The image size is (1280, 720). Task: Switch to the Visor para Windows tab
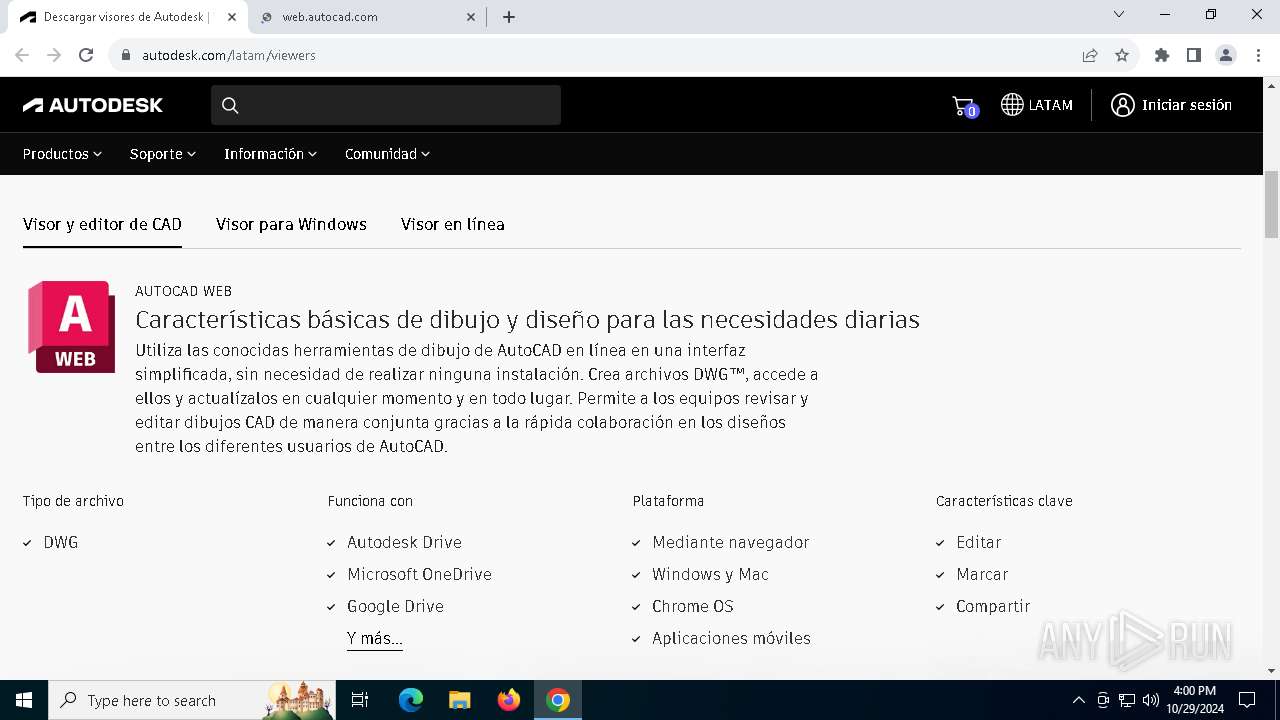(x=291, y=224)
